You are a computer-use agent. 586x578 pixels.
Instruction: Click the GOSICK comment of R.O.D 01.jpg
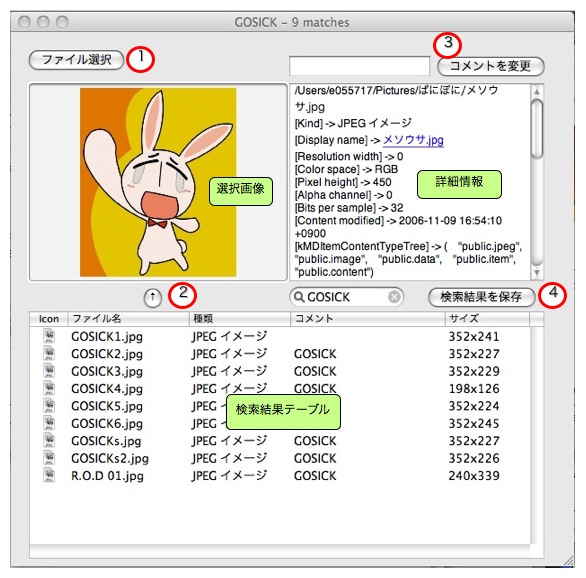(315, 476)
